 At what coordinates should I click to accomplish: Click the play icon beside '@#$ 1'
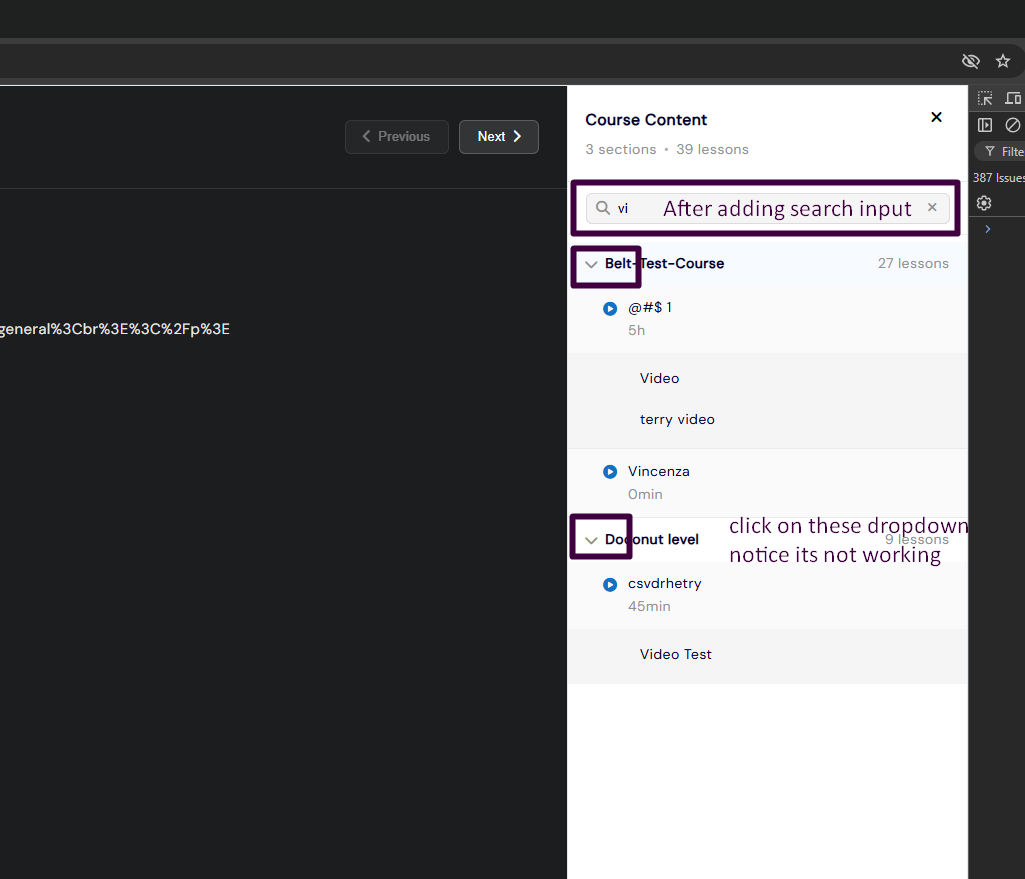[610, 308]
